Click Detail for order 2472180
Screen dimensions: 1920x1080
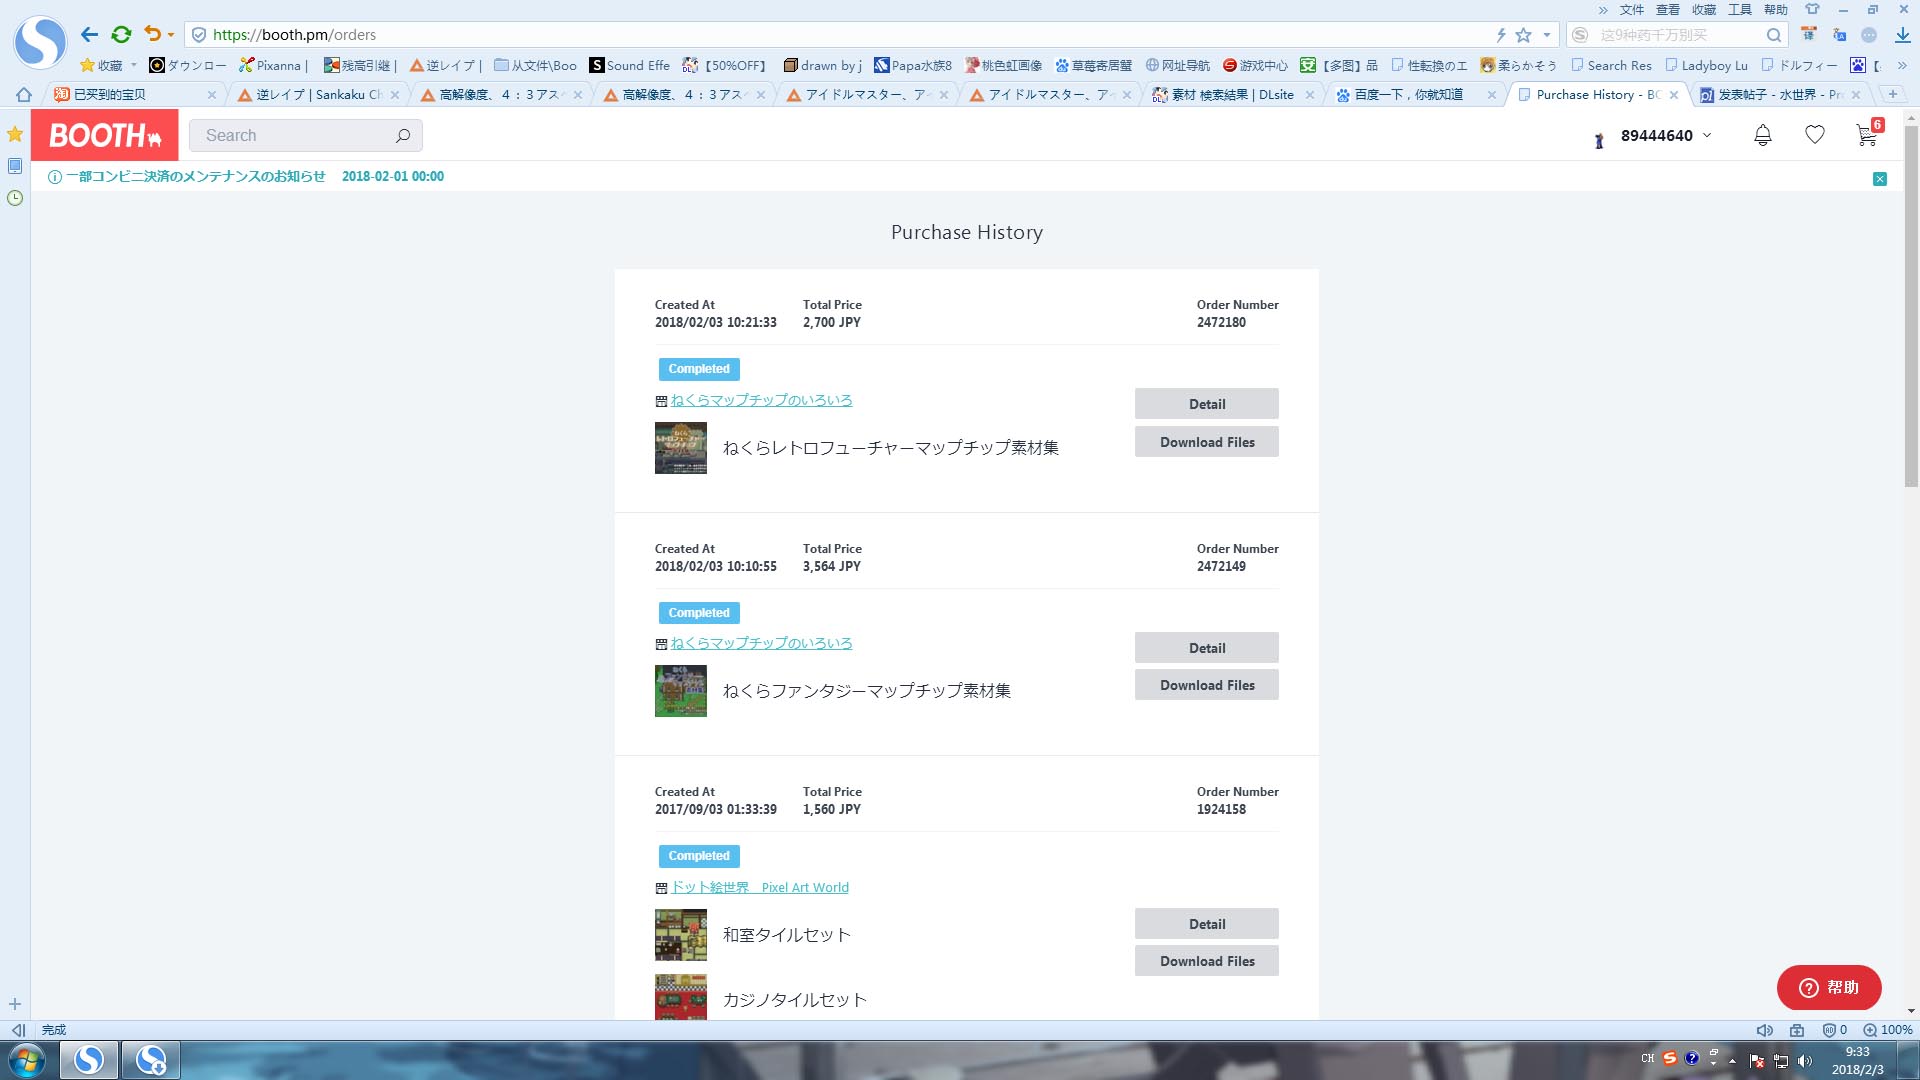click(1207, 404)
